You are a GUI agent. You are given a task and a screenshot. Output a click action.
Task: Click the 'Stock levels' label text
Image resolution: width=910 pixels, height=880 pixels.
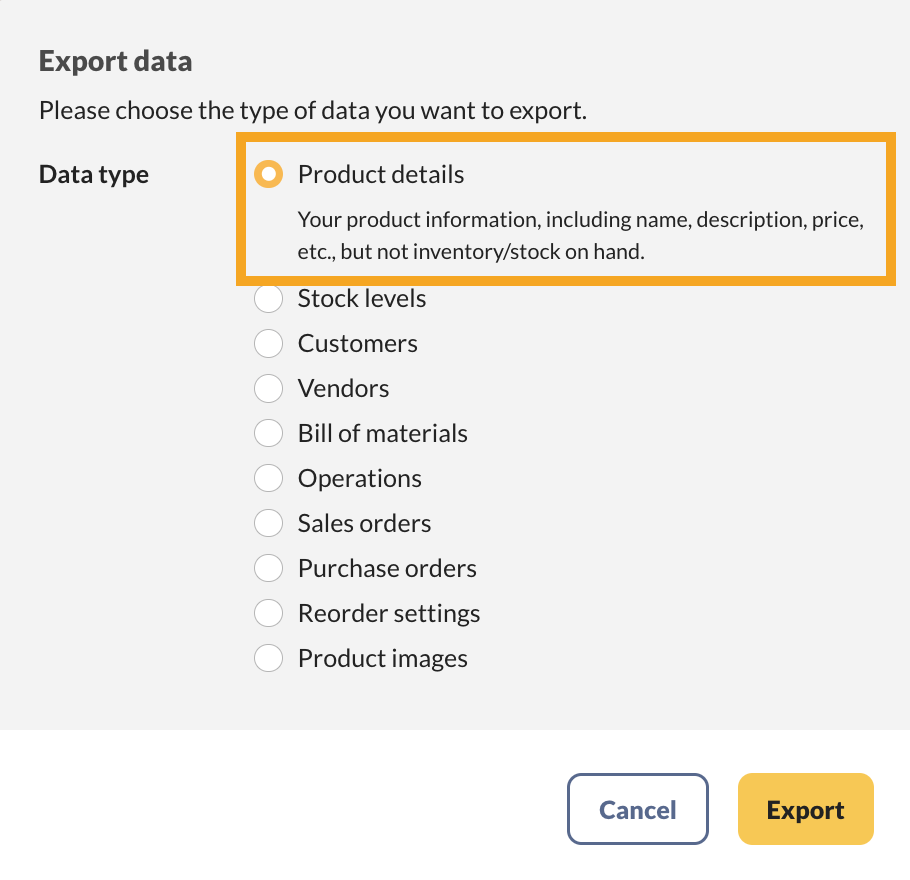(x=362, y=299)
